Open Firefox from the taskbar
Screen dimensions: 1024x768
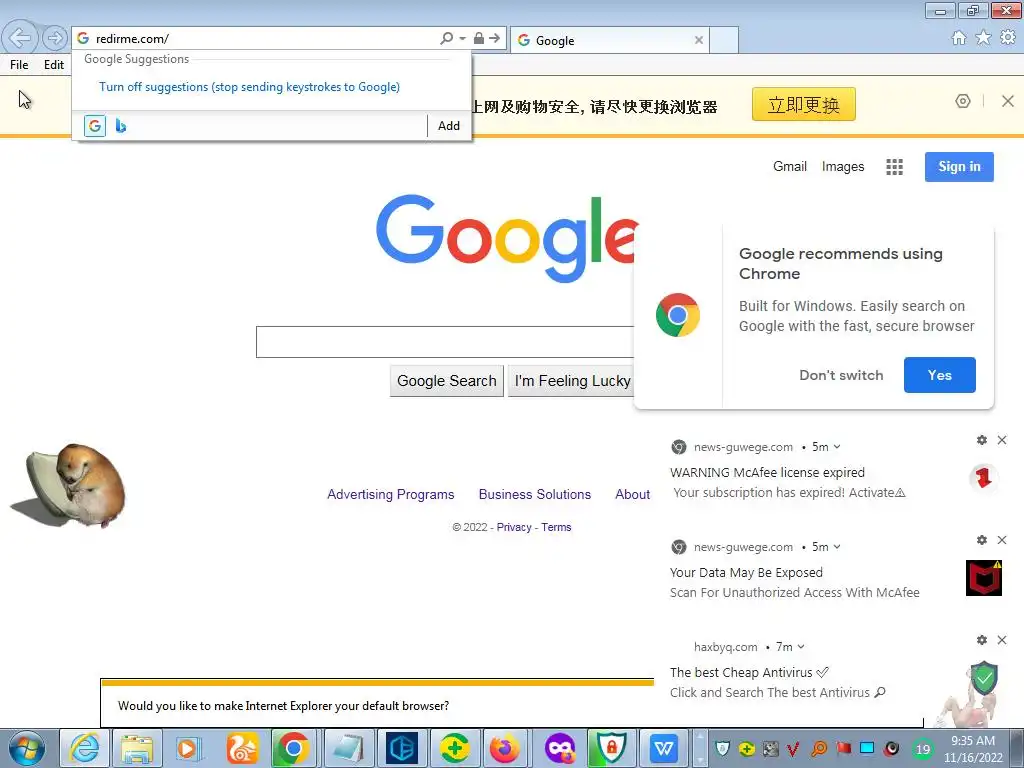[505, 748]
